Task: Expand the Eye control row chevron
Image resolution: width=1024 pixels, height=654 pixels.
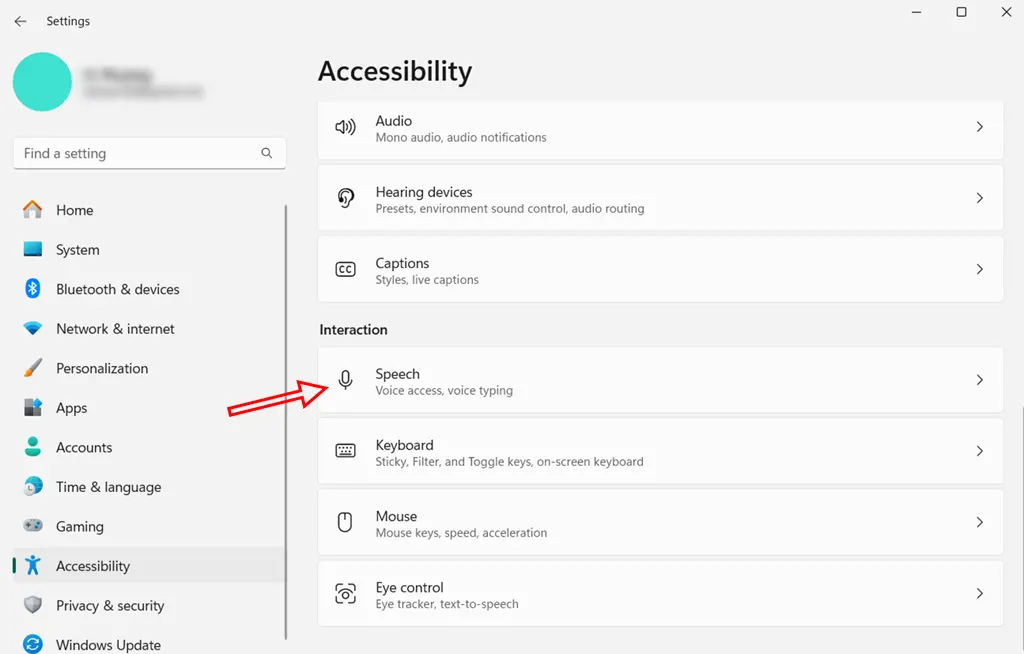Action: [980, 594]
